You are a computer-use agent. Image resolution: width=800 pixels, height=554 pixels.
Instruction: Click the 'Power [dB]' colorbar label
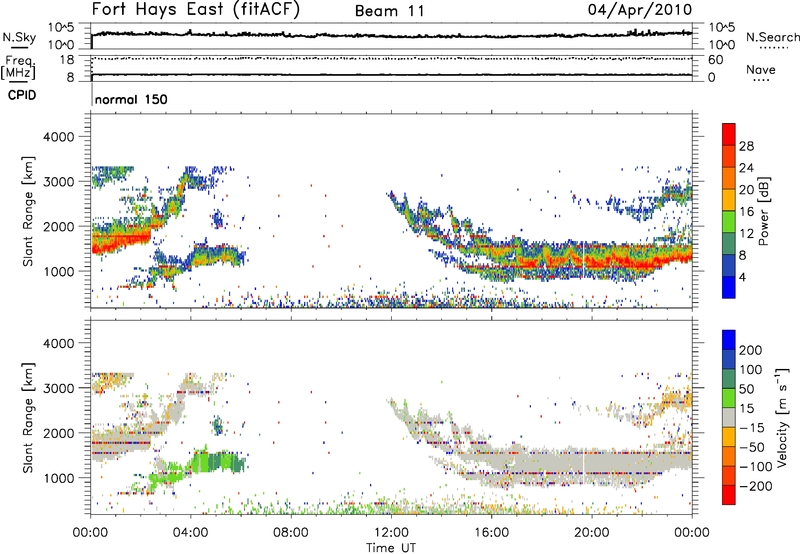click(x=764, y=211)
